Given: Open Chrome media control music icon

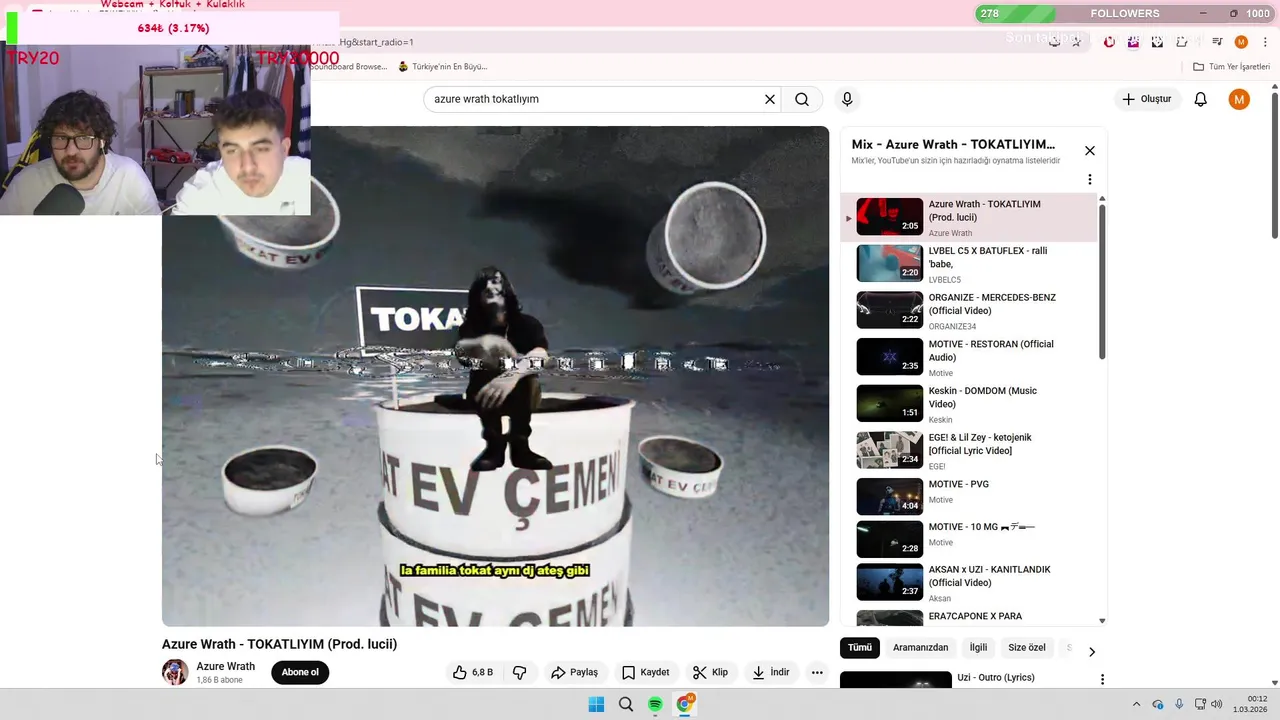Looking at the screenshot, I should (1216, 42).
